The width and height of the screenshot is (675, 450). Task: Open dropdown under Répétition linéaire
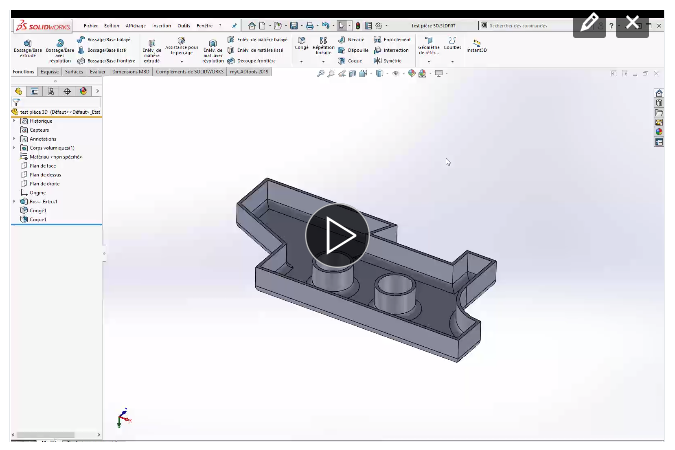click(x=323, y=62)
